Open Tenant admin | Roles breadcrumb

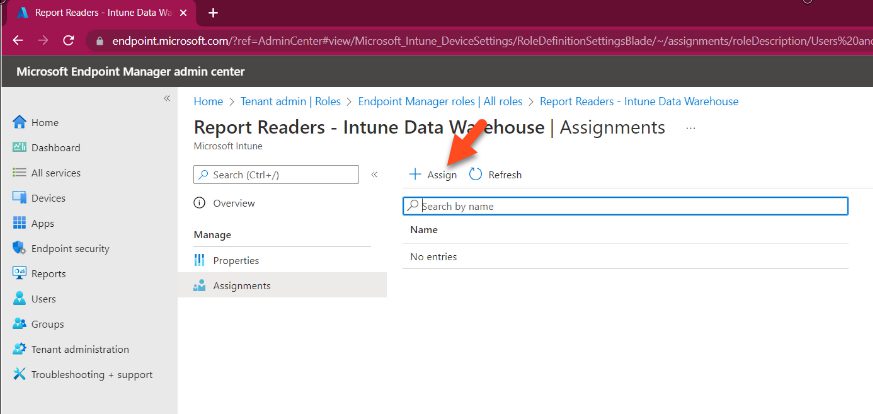coord(290,101)
